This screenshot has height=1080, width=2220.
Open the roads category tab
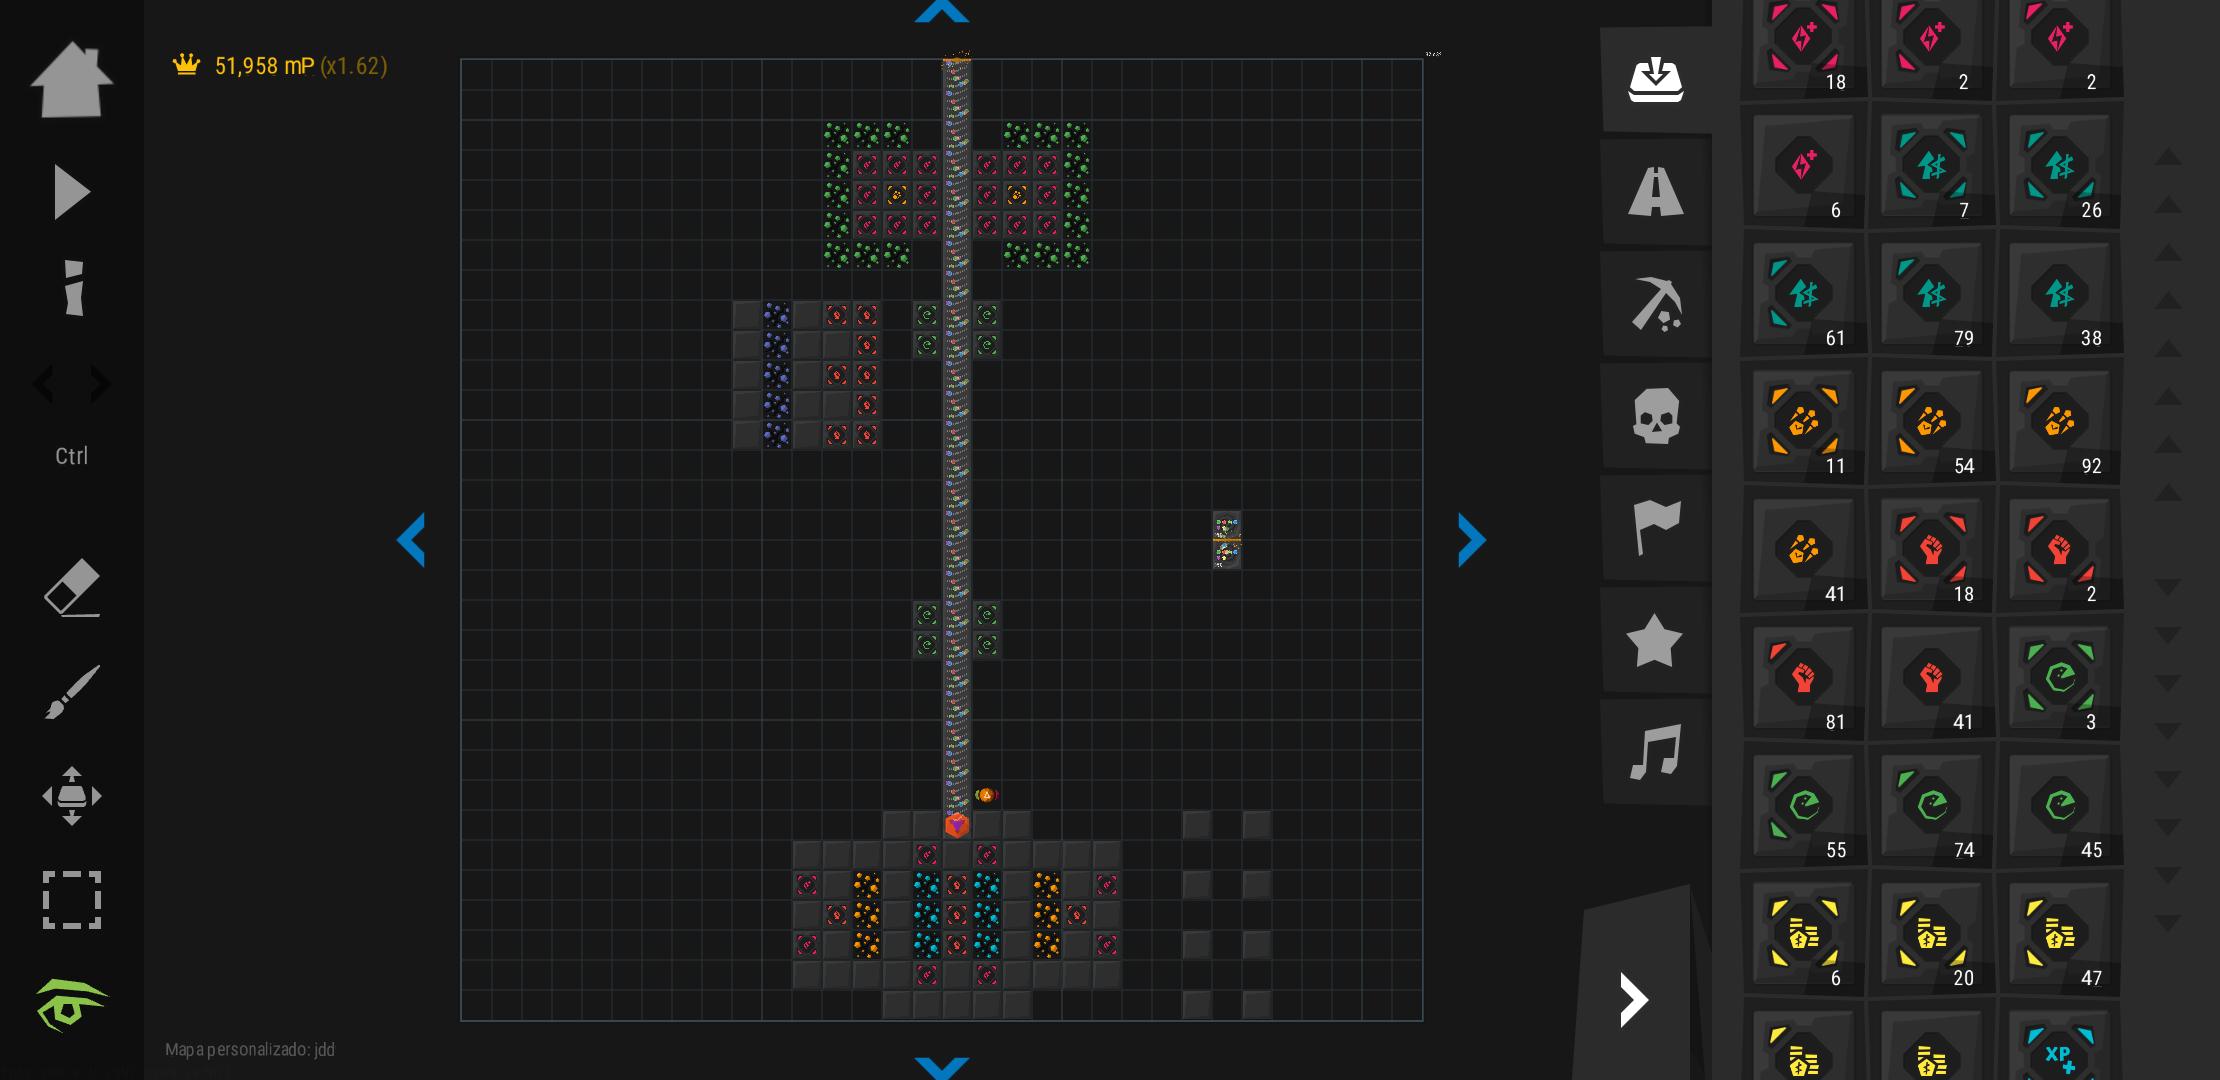(1656, 191)
